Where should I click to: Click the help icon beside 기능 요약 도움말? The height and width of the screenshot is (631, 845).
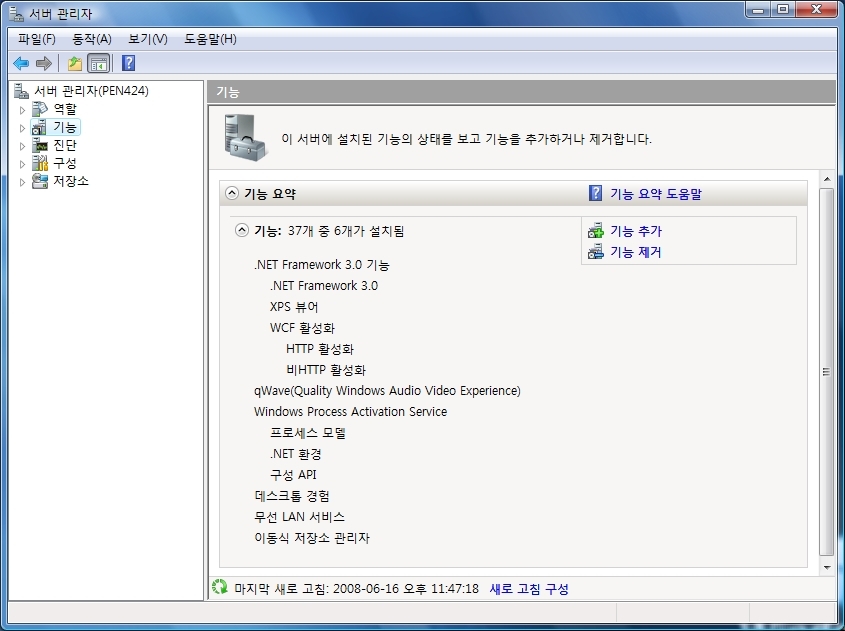coord(595,193)
